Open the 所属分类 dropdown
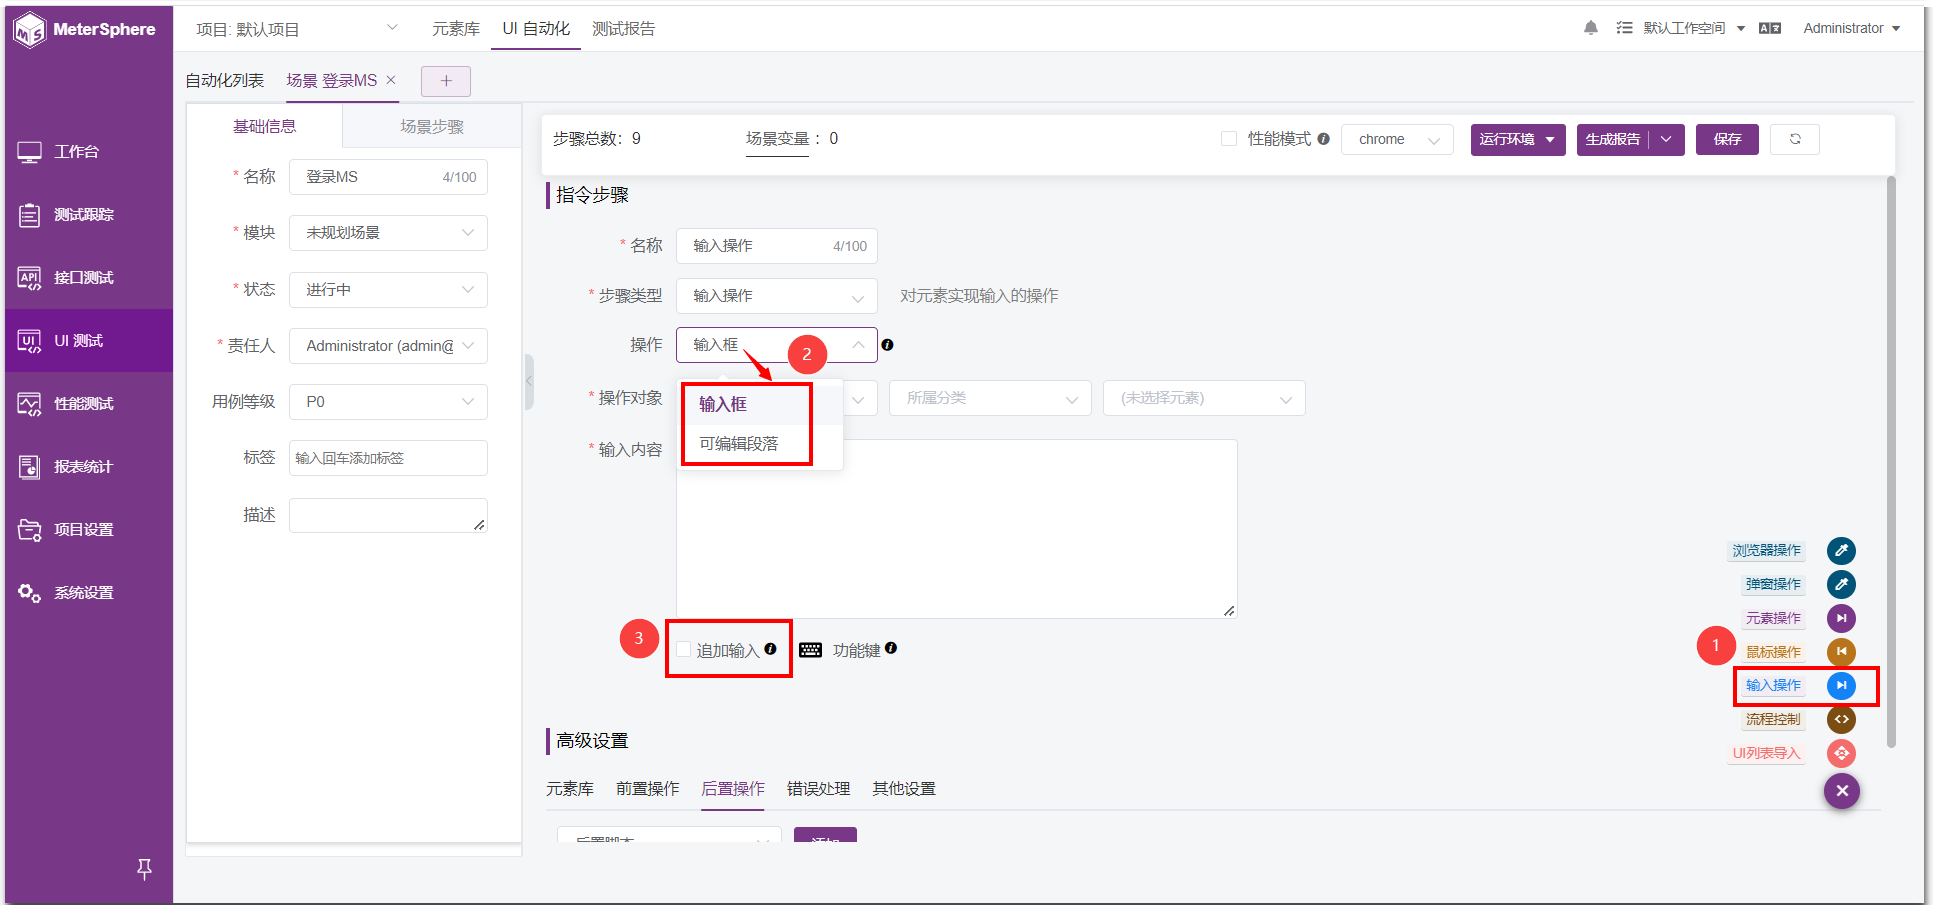 [990, 398]
